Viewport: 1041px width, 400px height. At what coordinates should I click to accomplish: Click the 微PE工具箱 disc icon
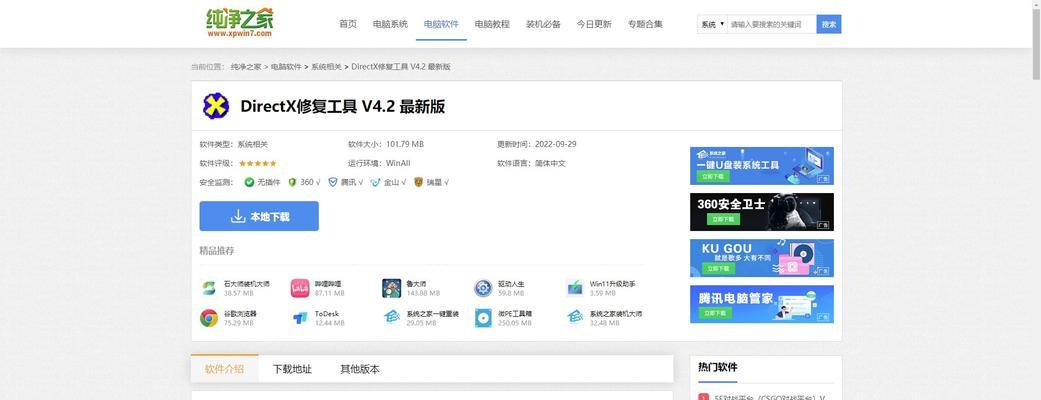pyautogui.click(x=483, y=318)
